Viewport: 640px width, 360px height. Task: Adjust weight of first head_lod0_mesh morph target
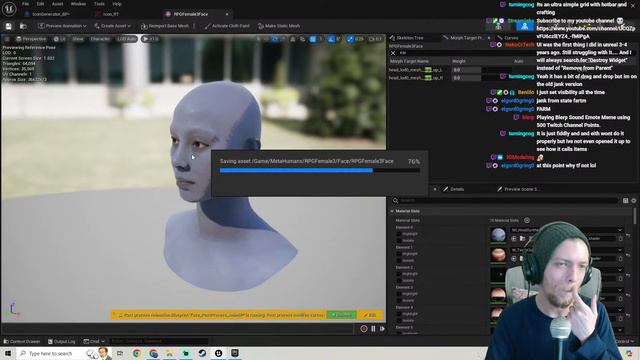(467, 70)
